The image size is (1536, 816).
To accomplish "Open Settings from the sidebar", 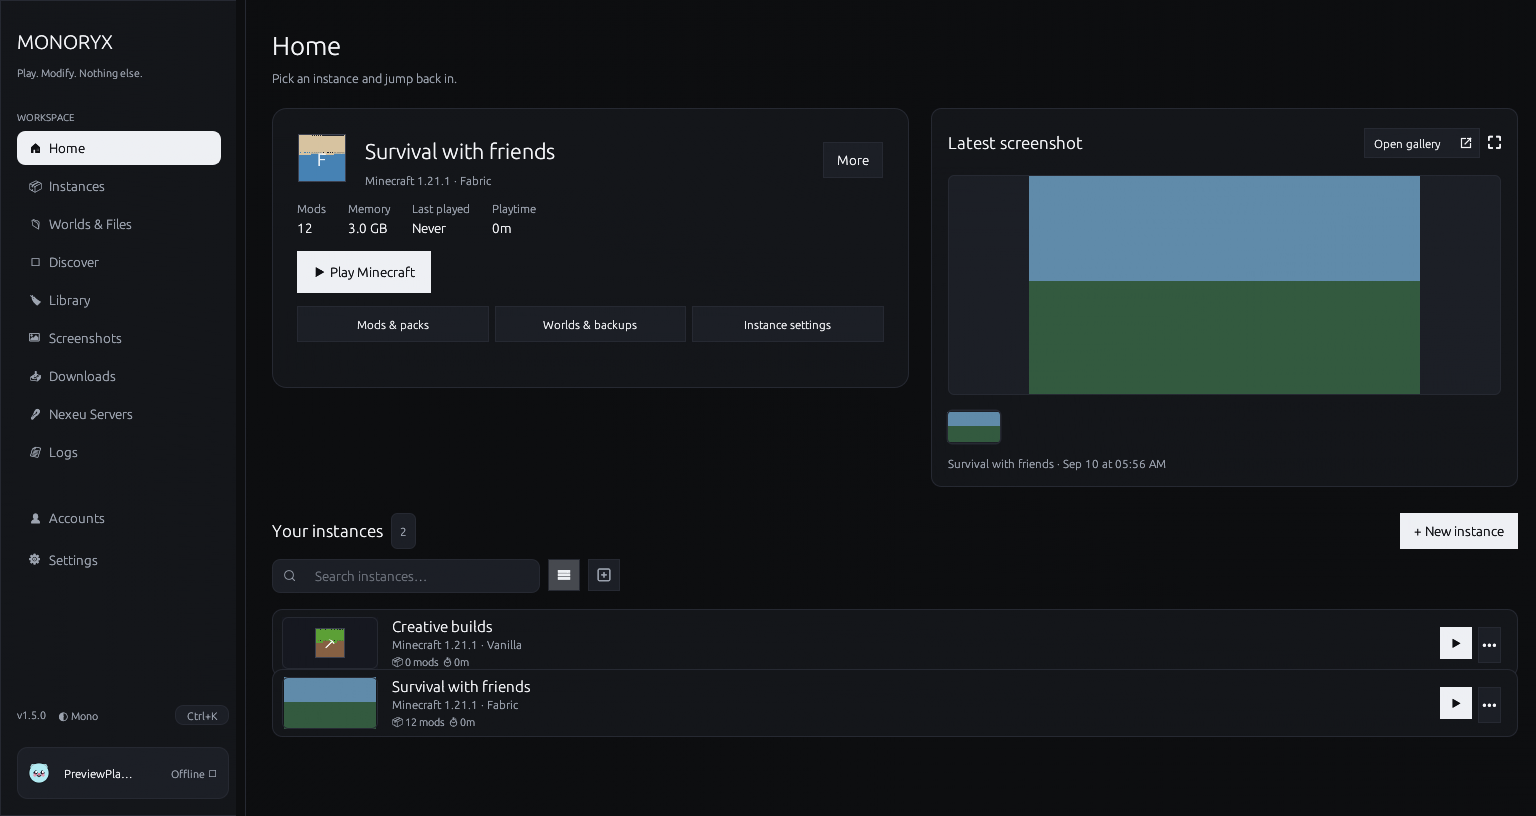I will coord(119,560).
